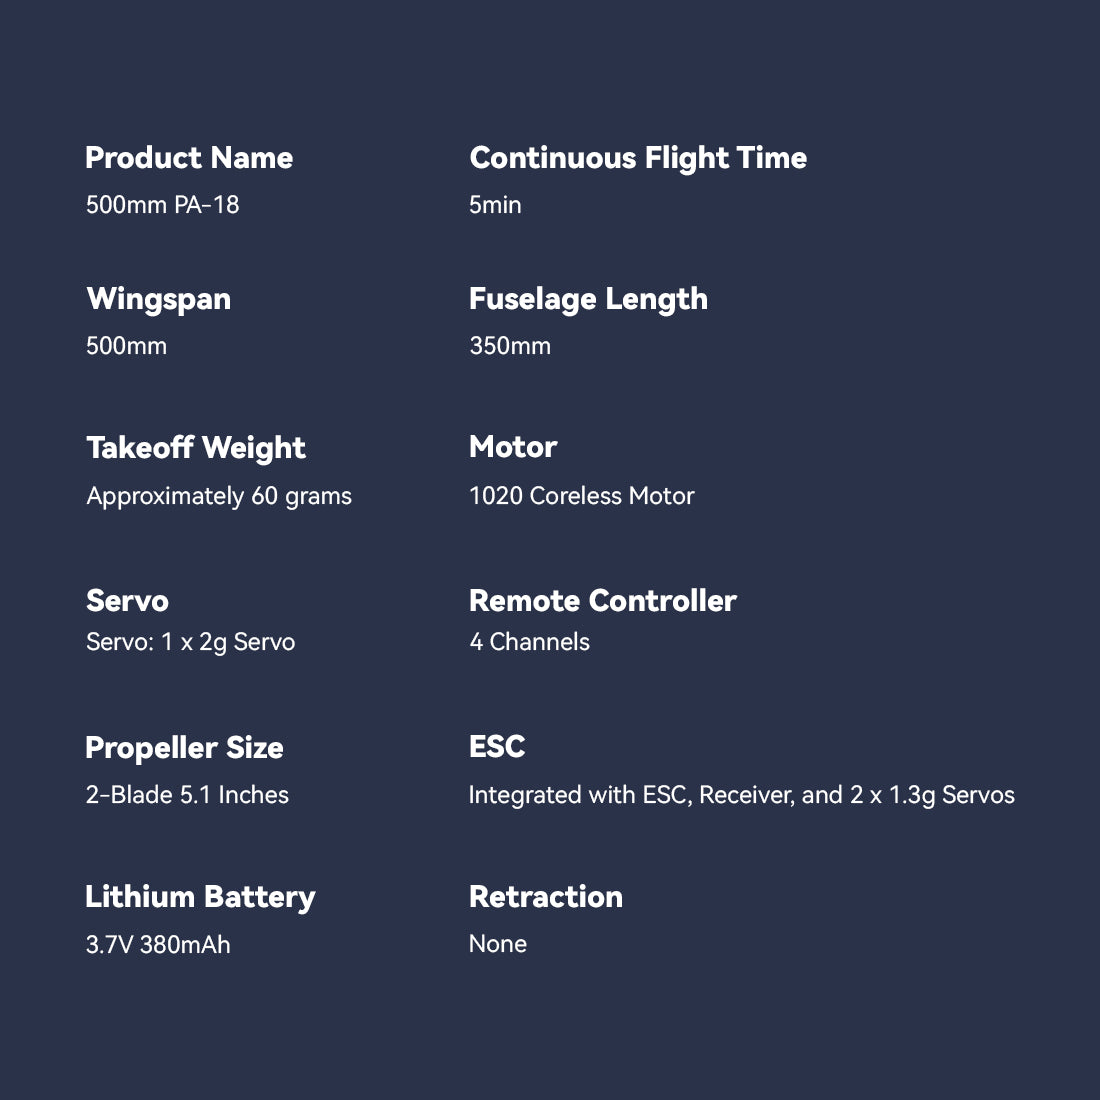1100x1100 pixels.
Task: Select the 500mm PA-18 product name value
Action: pyautogui.click(x=162, y=205)
